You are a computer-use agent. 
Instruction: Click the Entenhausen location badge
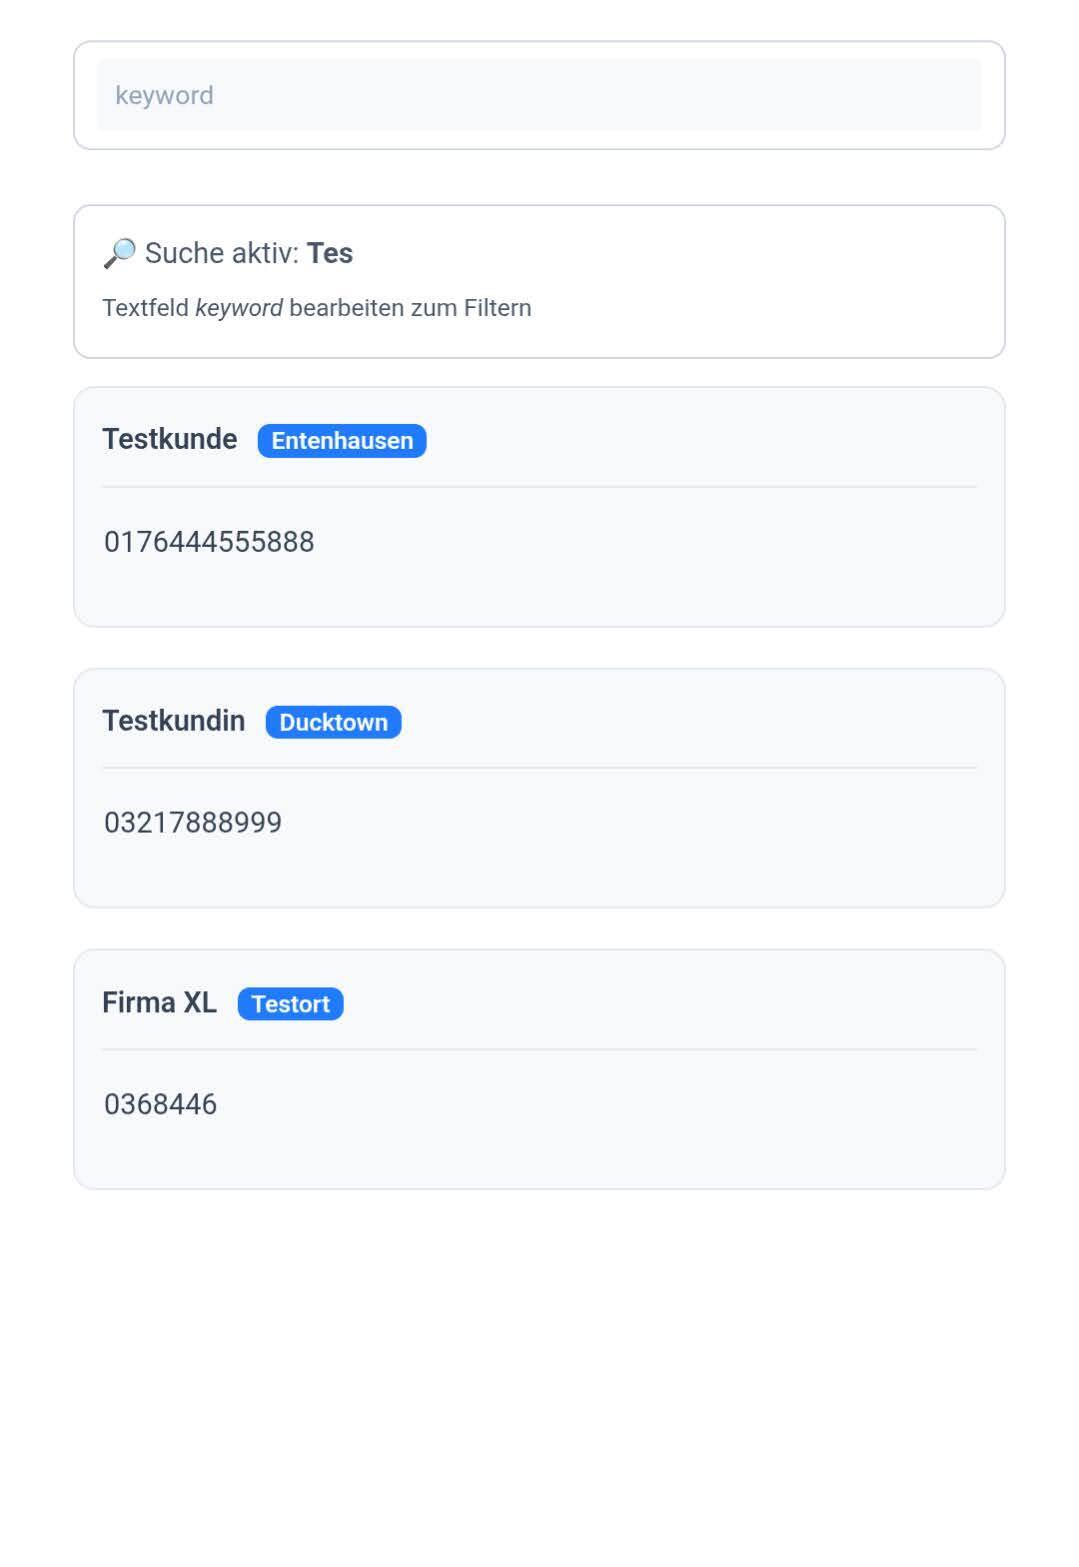(x=342, y=441)
